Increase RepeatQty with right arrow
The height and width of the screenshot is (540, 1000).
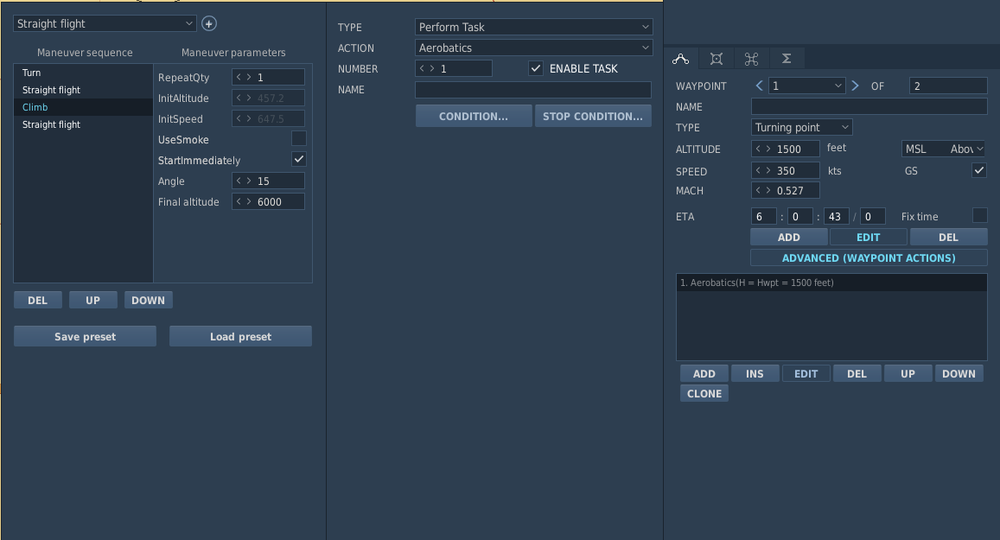click(248, 77)
